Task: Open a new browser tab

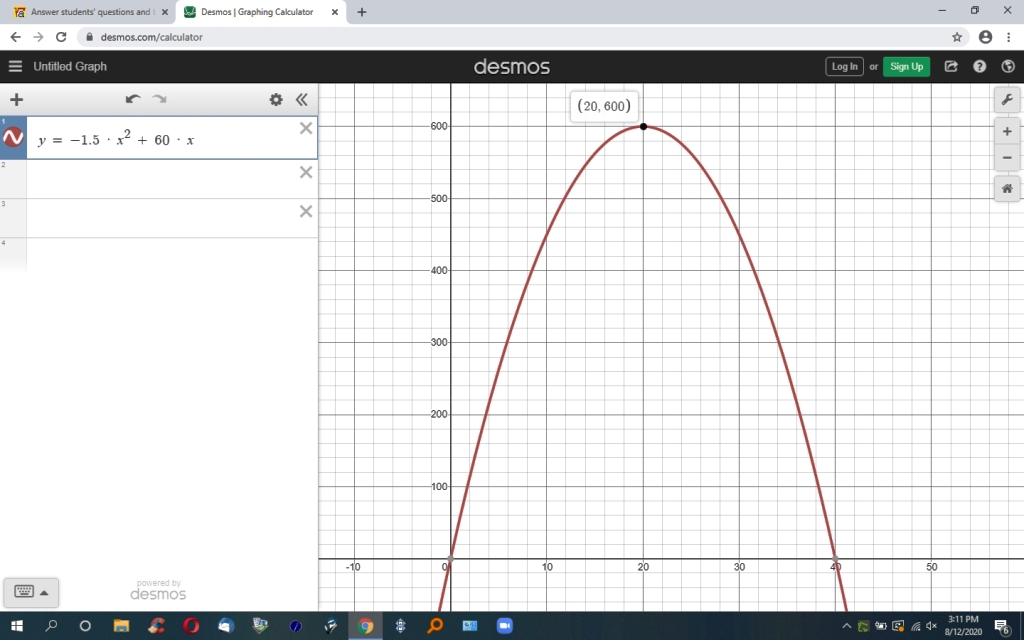Action: pyautogui.click(x=362, y=12)
